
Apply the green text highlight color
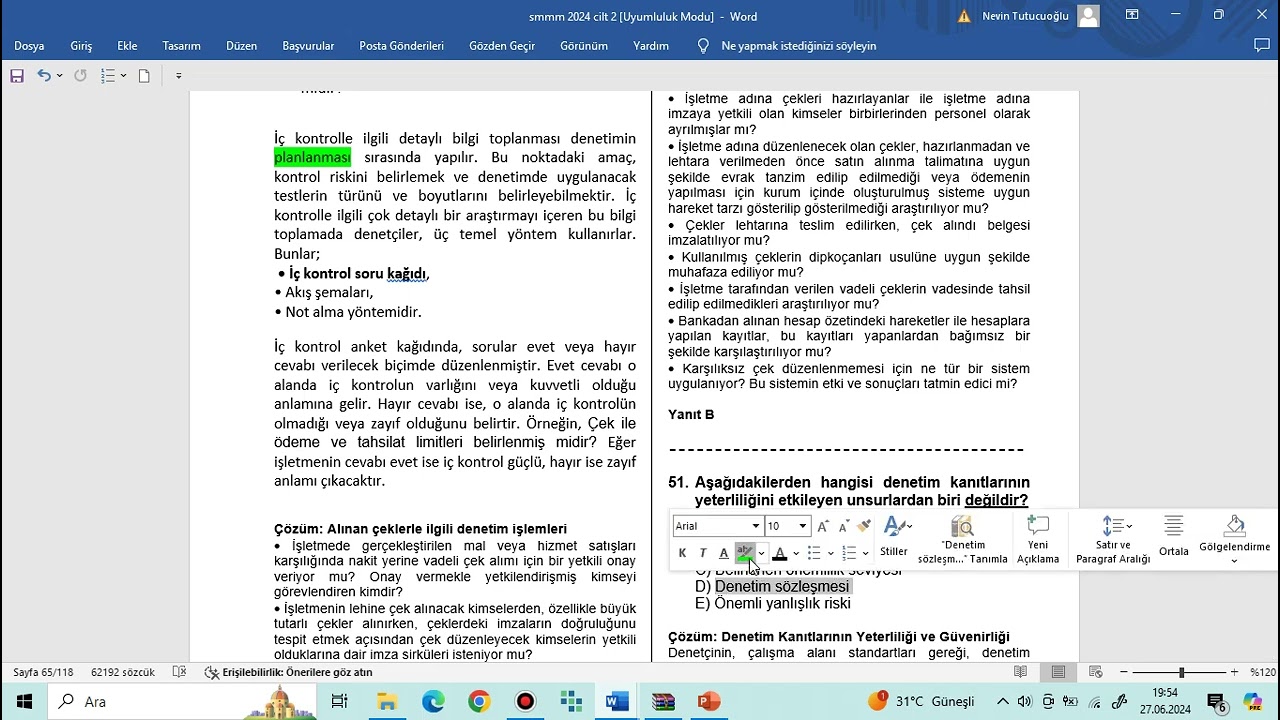745,553
